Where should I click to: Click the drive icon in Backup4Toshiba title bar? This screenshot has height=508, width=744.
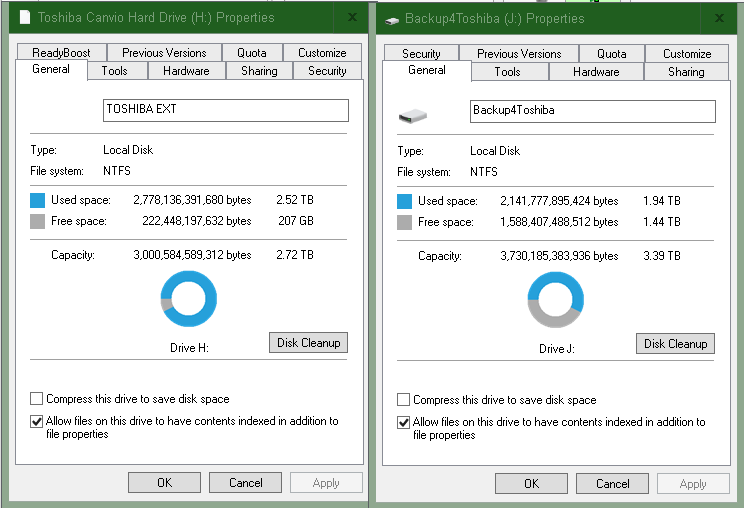[x=392, y=20]
